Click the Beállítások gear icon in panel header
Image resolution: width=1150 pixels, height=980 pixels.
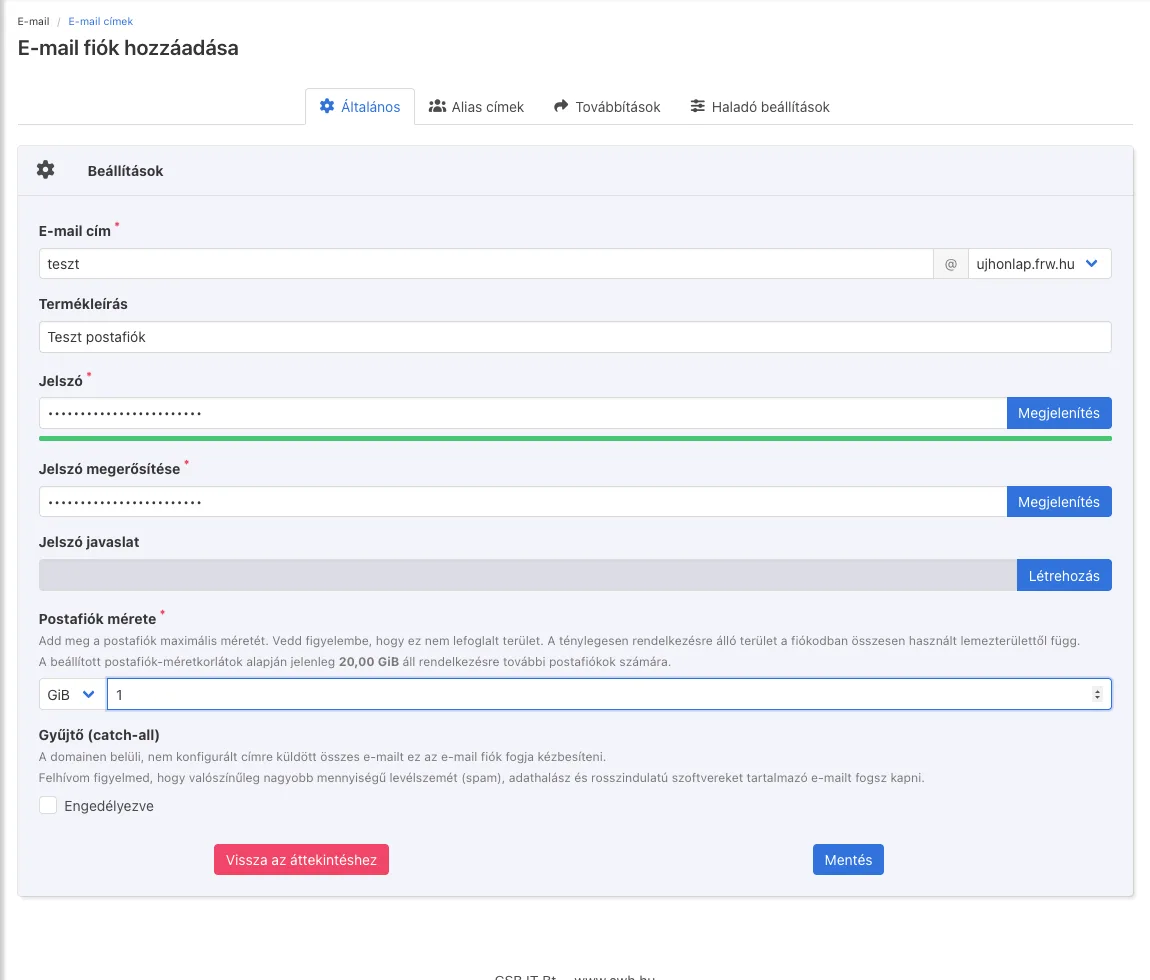coord(45,170)
